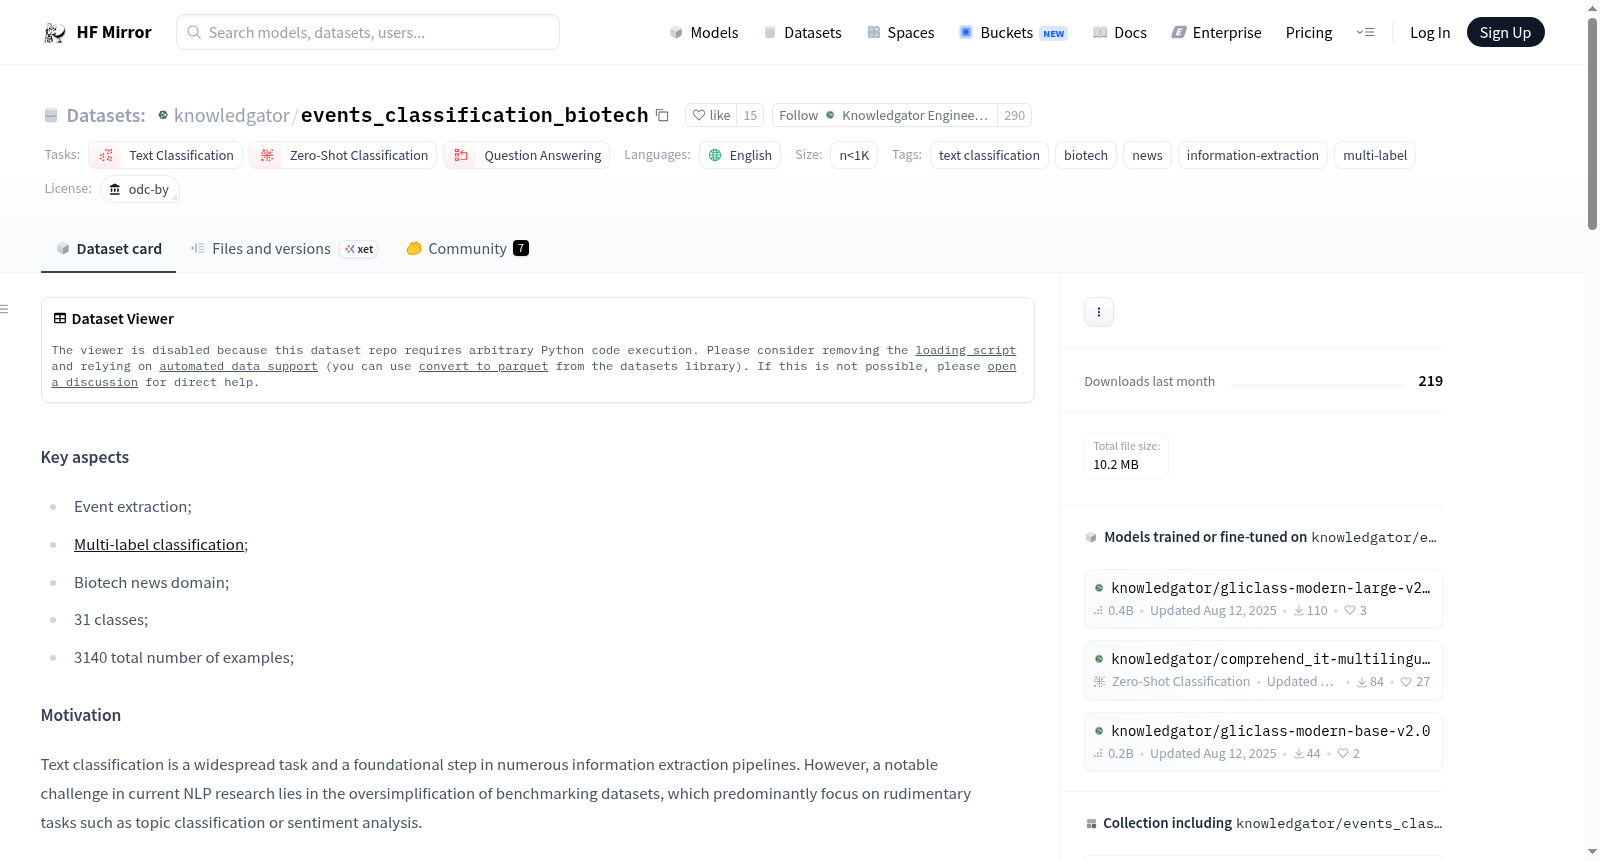The image size is (1600, 861).
Task: Open the Spaces navigation item
Action: [900, 33]
